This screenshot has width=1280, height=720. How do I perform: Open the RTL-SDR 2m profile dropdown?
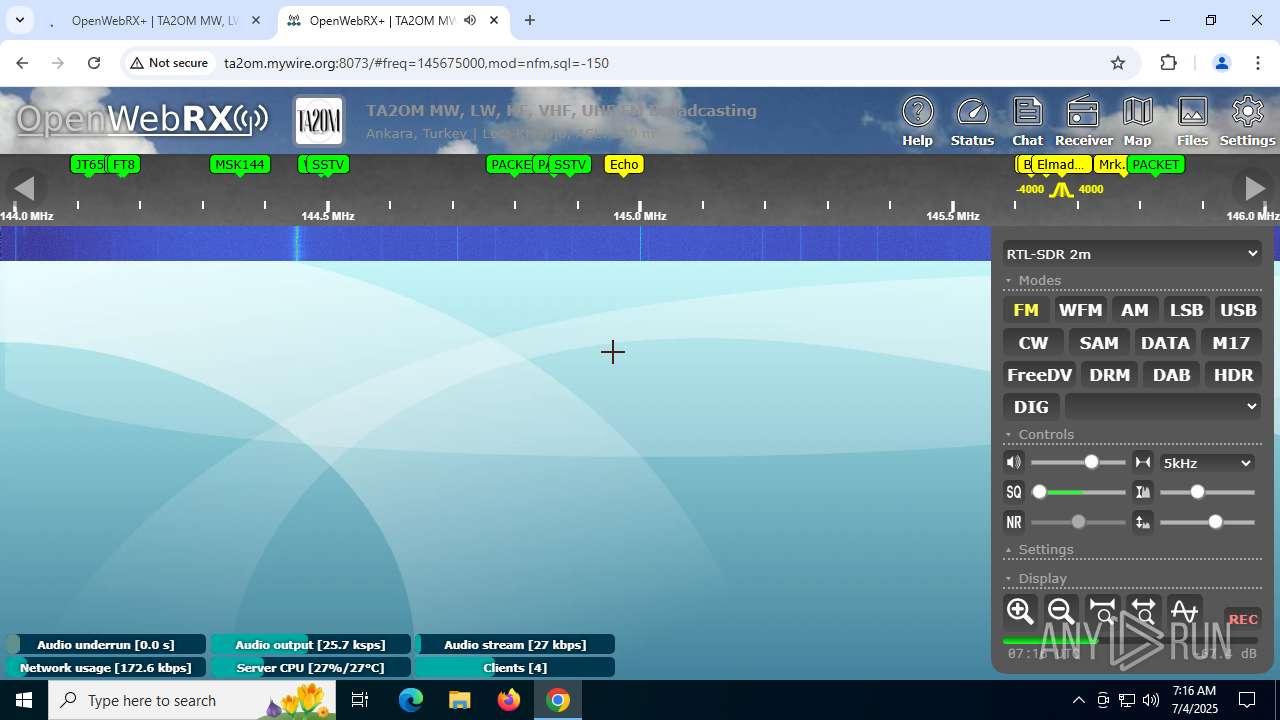tap(1132, 254)
